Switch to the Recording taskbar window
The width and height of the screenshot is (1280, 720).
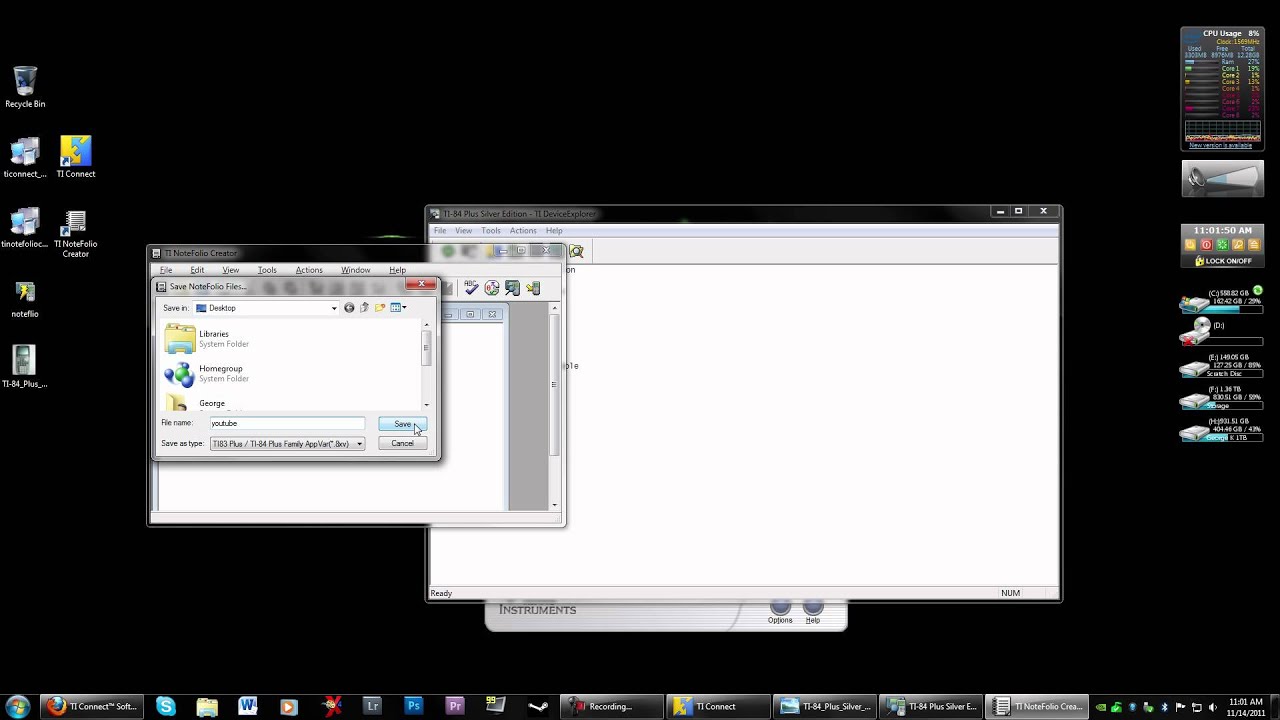point(611,707)
